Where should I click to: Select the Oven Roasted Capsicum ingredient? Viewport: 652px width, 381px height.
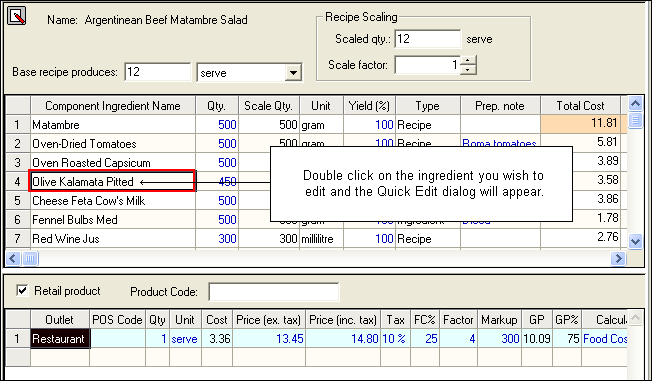click(x=113, y=163)
